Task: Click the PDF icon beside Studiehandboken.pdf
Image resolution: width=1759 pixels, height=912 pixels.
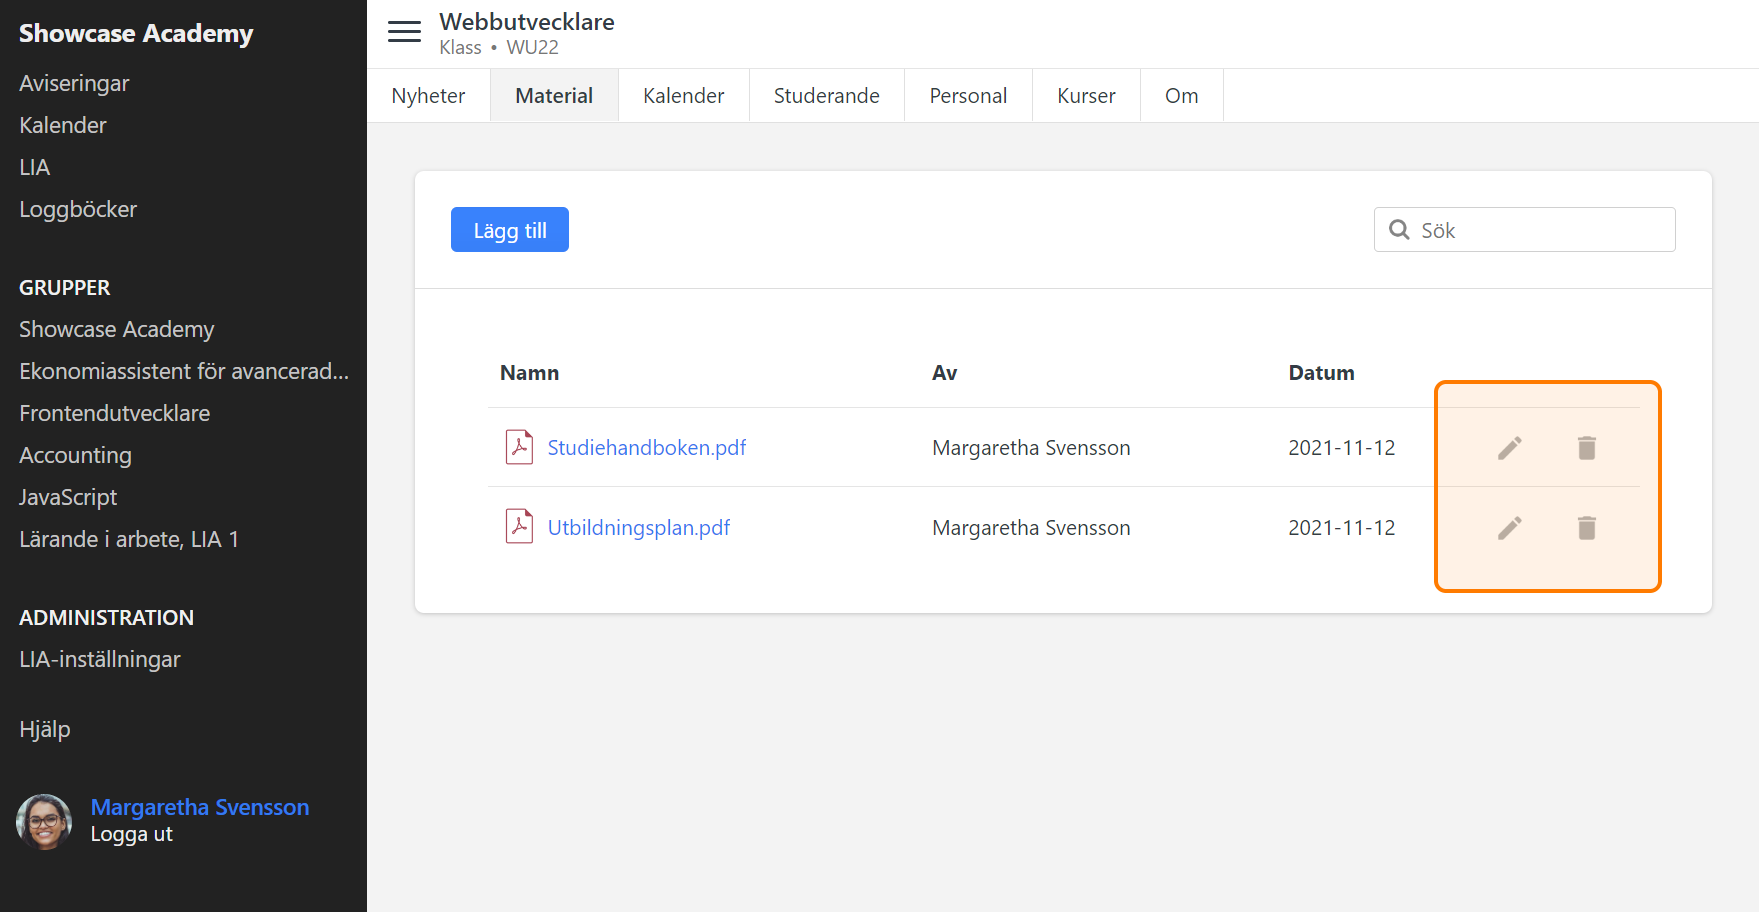Action: [519, 447]
